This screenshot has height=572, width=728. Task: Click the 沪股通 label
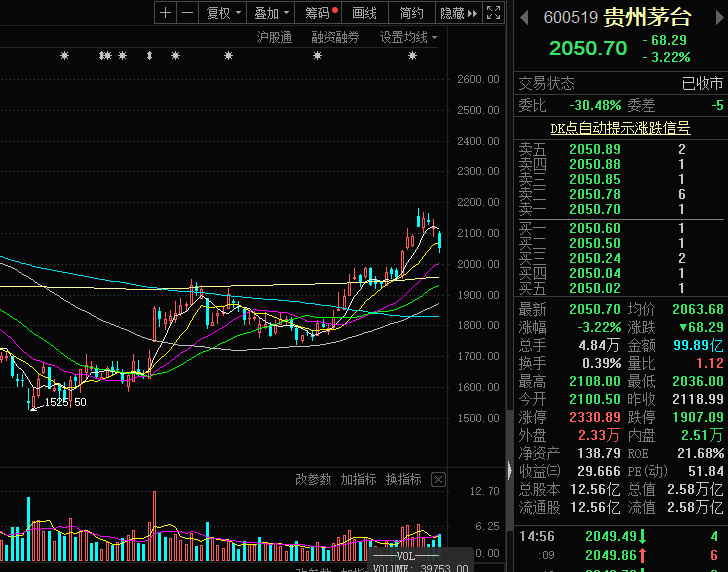[x=274, y=38]
